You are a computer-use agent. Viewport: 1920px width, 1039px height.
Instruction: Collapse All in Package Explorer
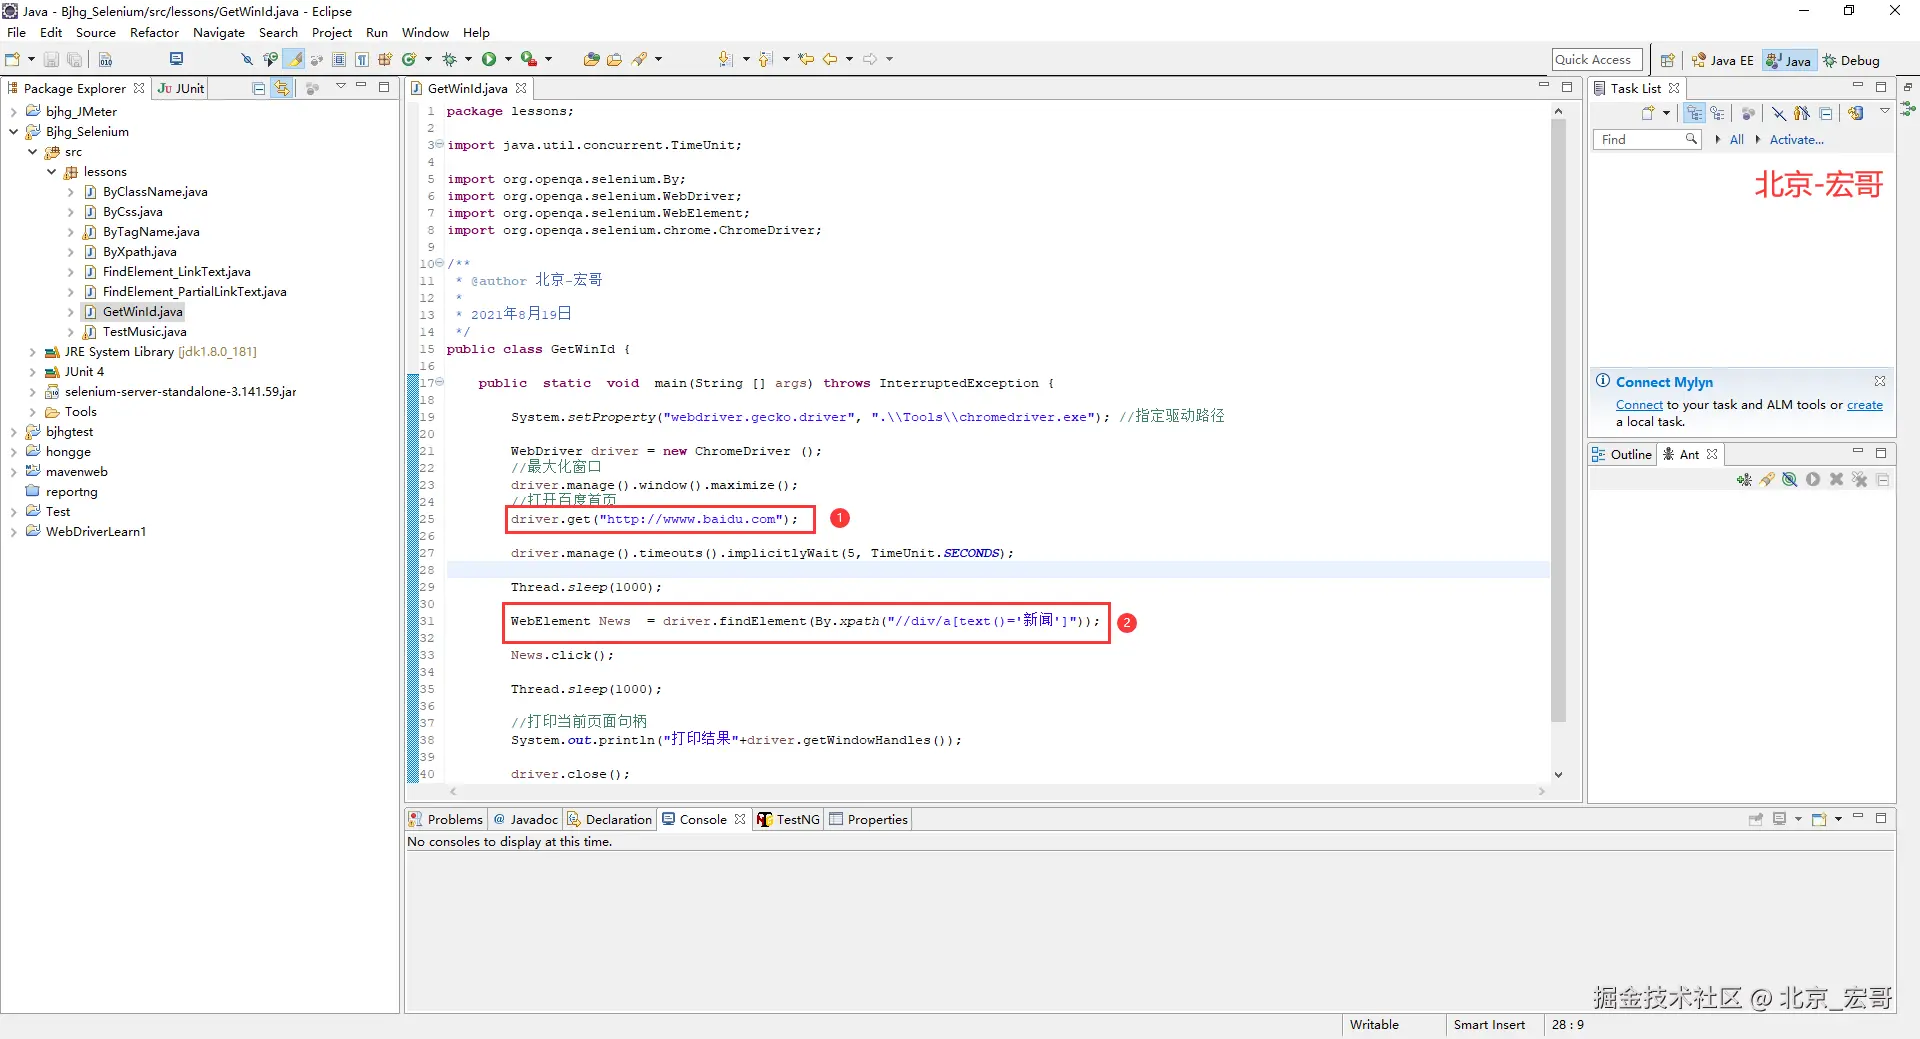pyautogui.click(x=259, y=88)
